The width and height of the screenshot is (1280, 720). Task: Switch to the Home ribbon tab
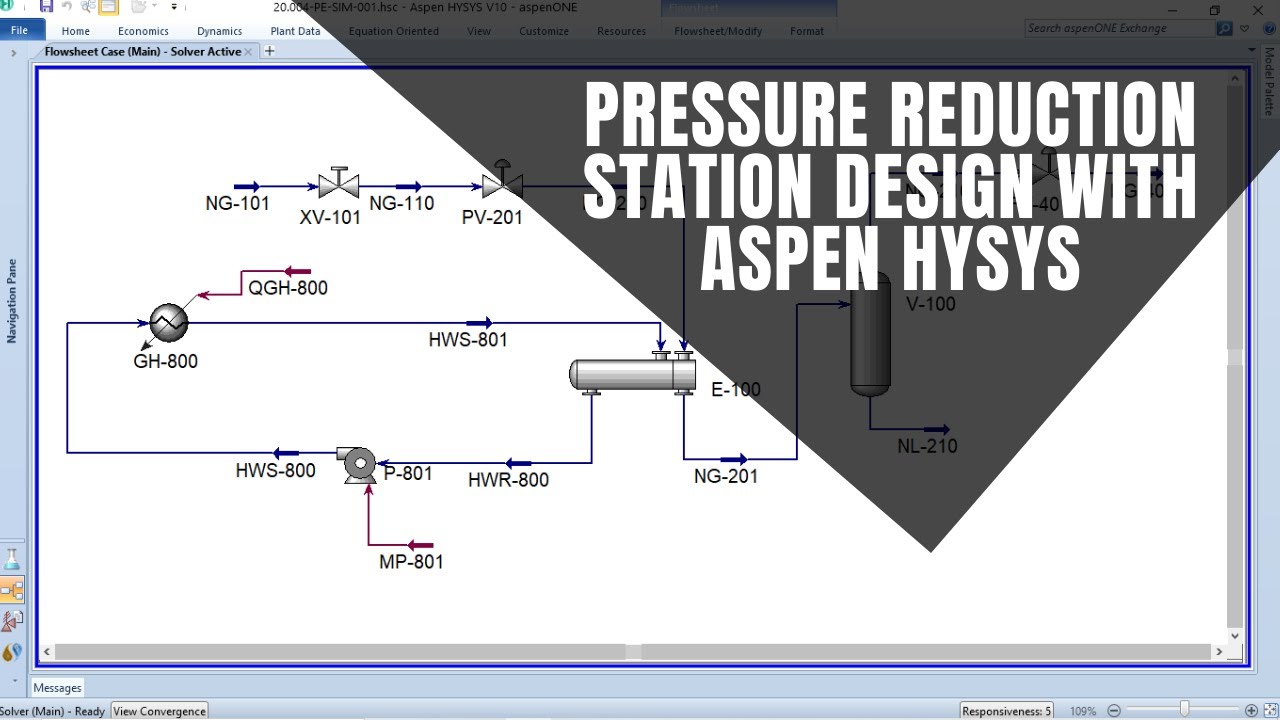[x=75, y=31]
